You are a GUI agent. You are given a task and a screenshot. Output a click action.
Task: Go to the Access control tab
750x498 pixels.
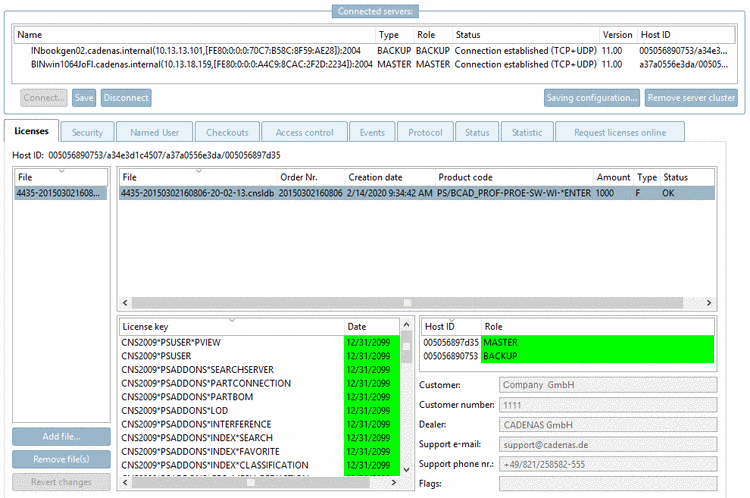pyautogui.click(x=304, y=133)
